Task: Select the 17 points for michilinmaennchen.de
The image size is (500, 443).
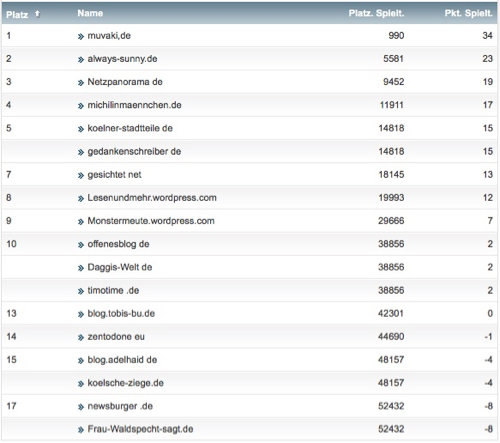Action: [488, 105]
